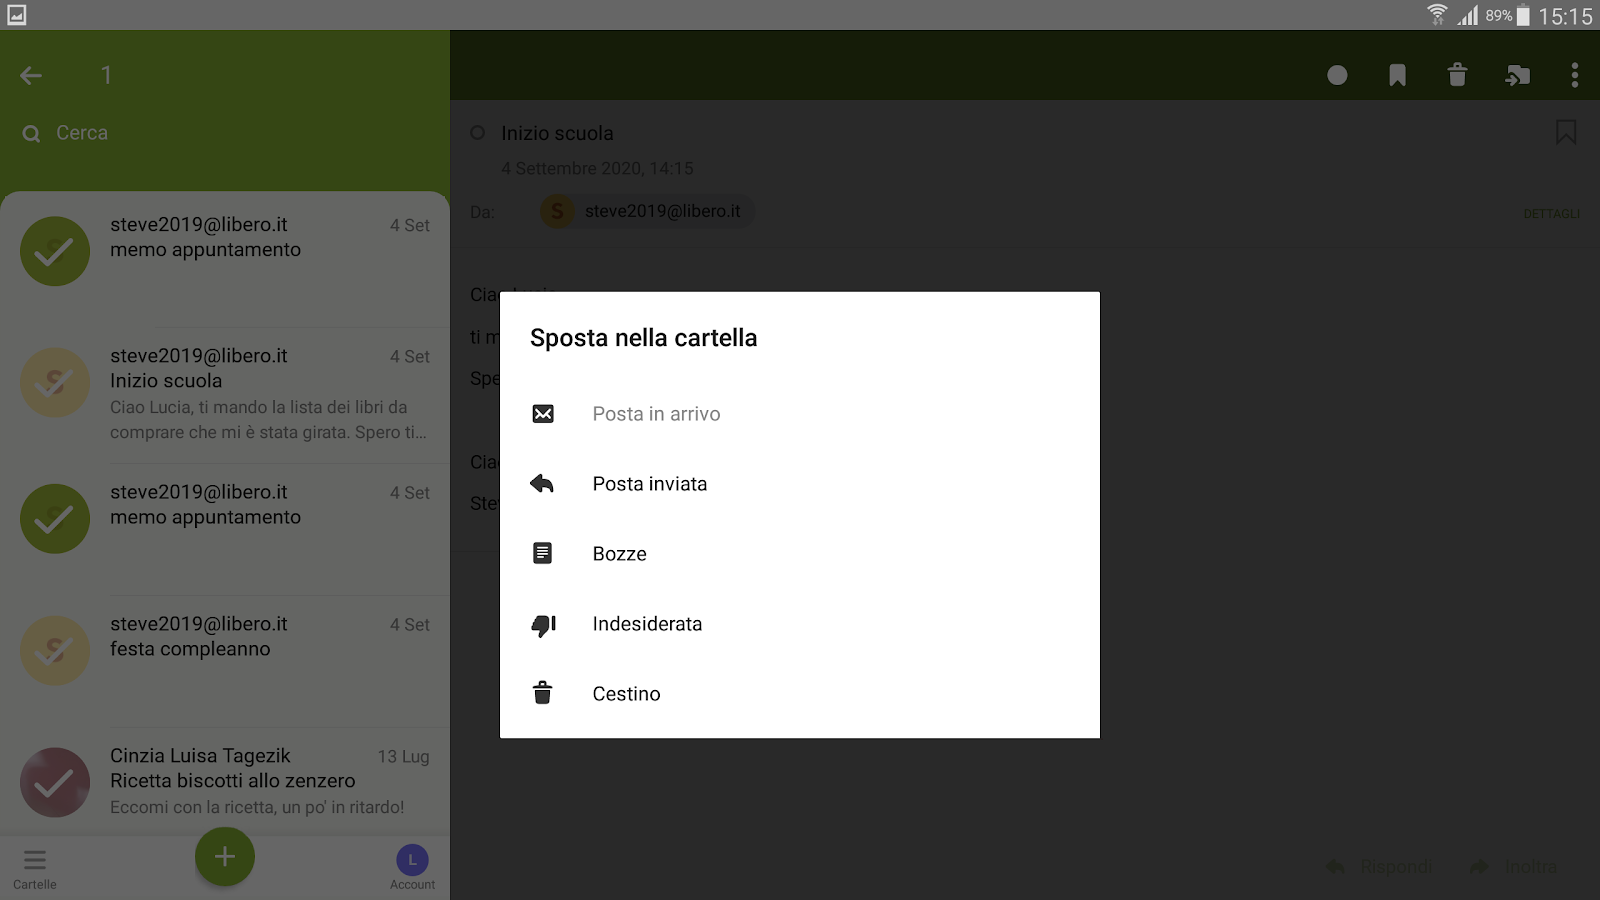
Task: Open the three-dot overflow menu
Action: pyautogui.click(x=1575, y=75)
